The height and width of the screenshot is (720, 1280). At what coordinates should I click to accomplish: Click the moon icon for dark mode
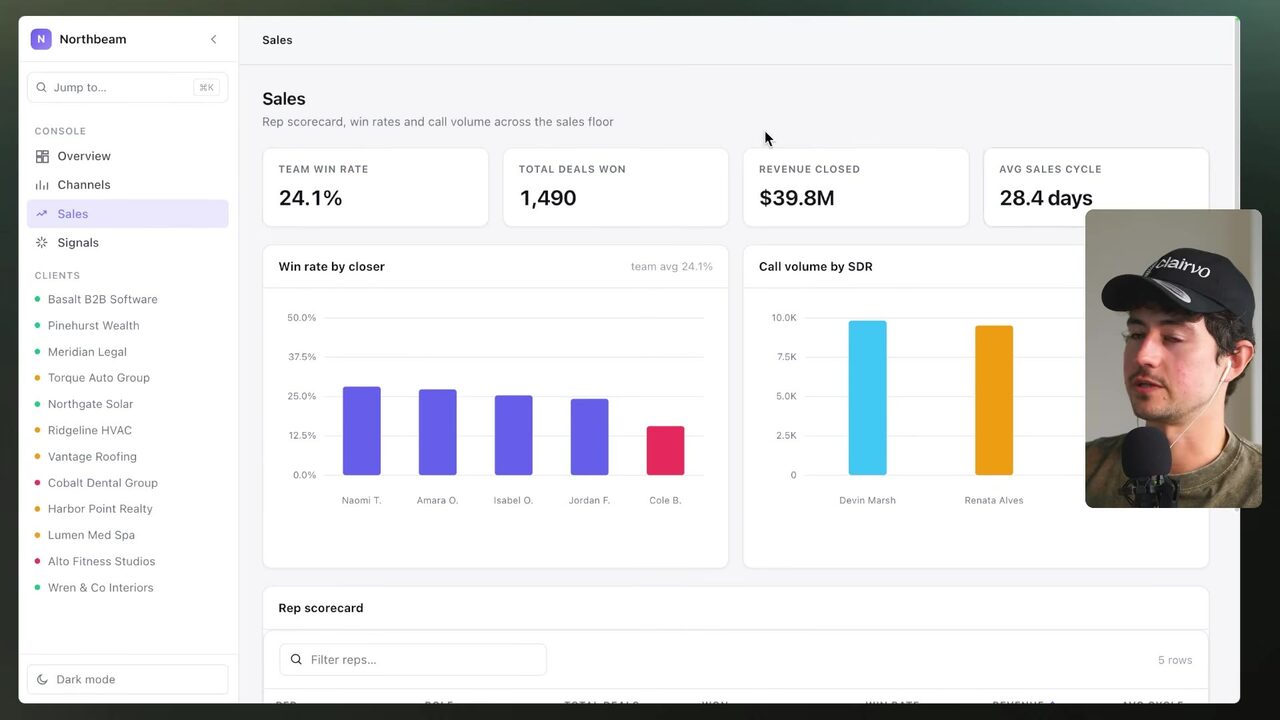point(42,679)
